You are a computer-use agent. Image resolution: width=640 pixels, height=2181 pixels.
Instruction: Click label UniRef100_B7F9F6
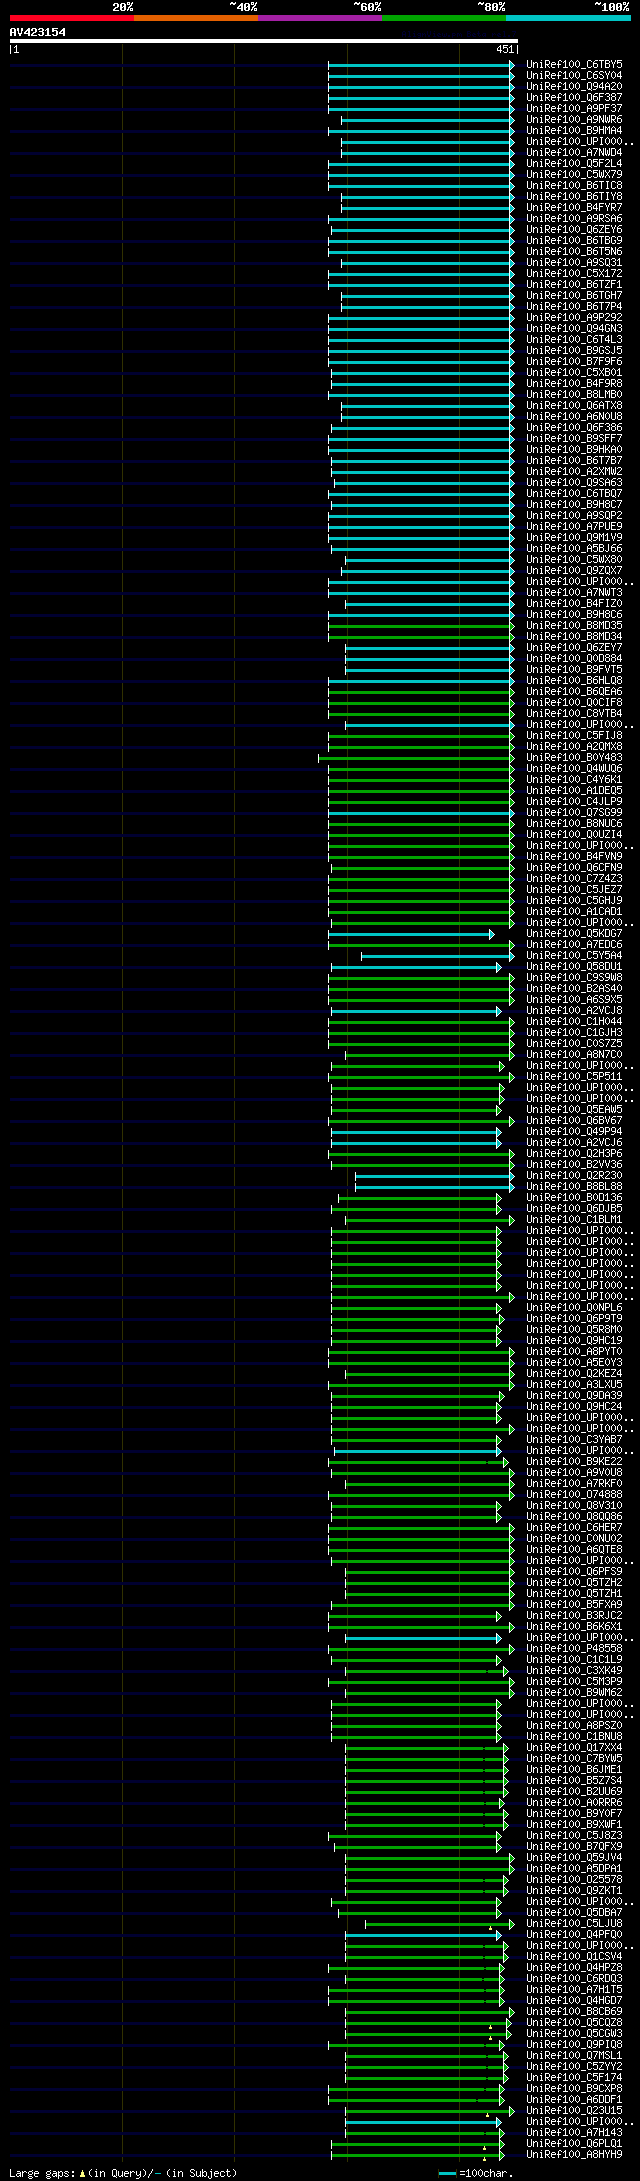click(574, 361)
